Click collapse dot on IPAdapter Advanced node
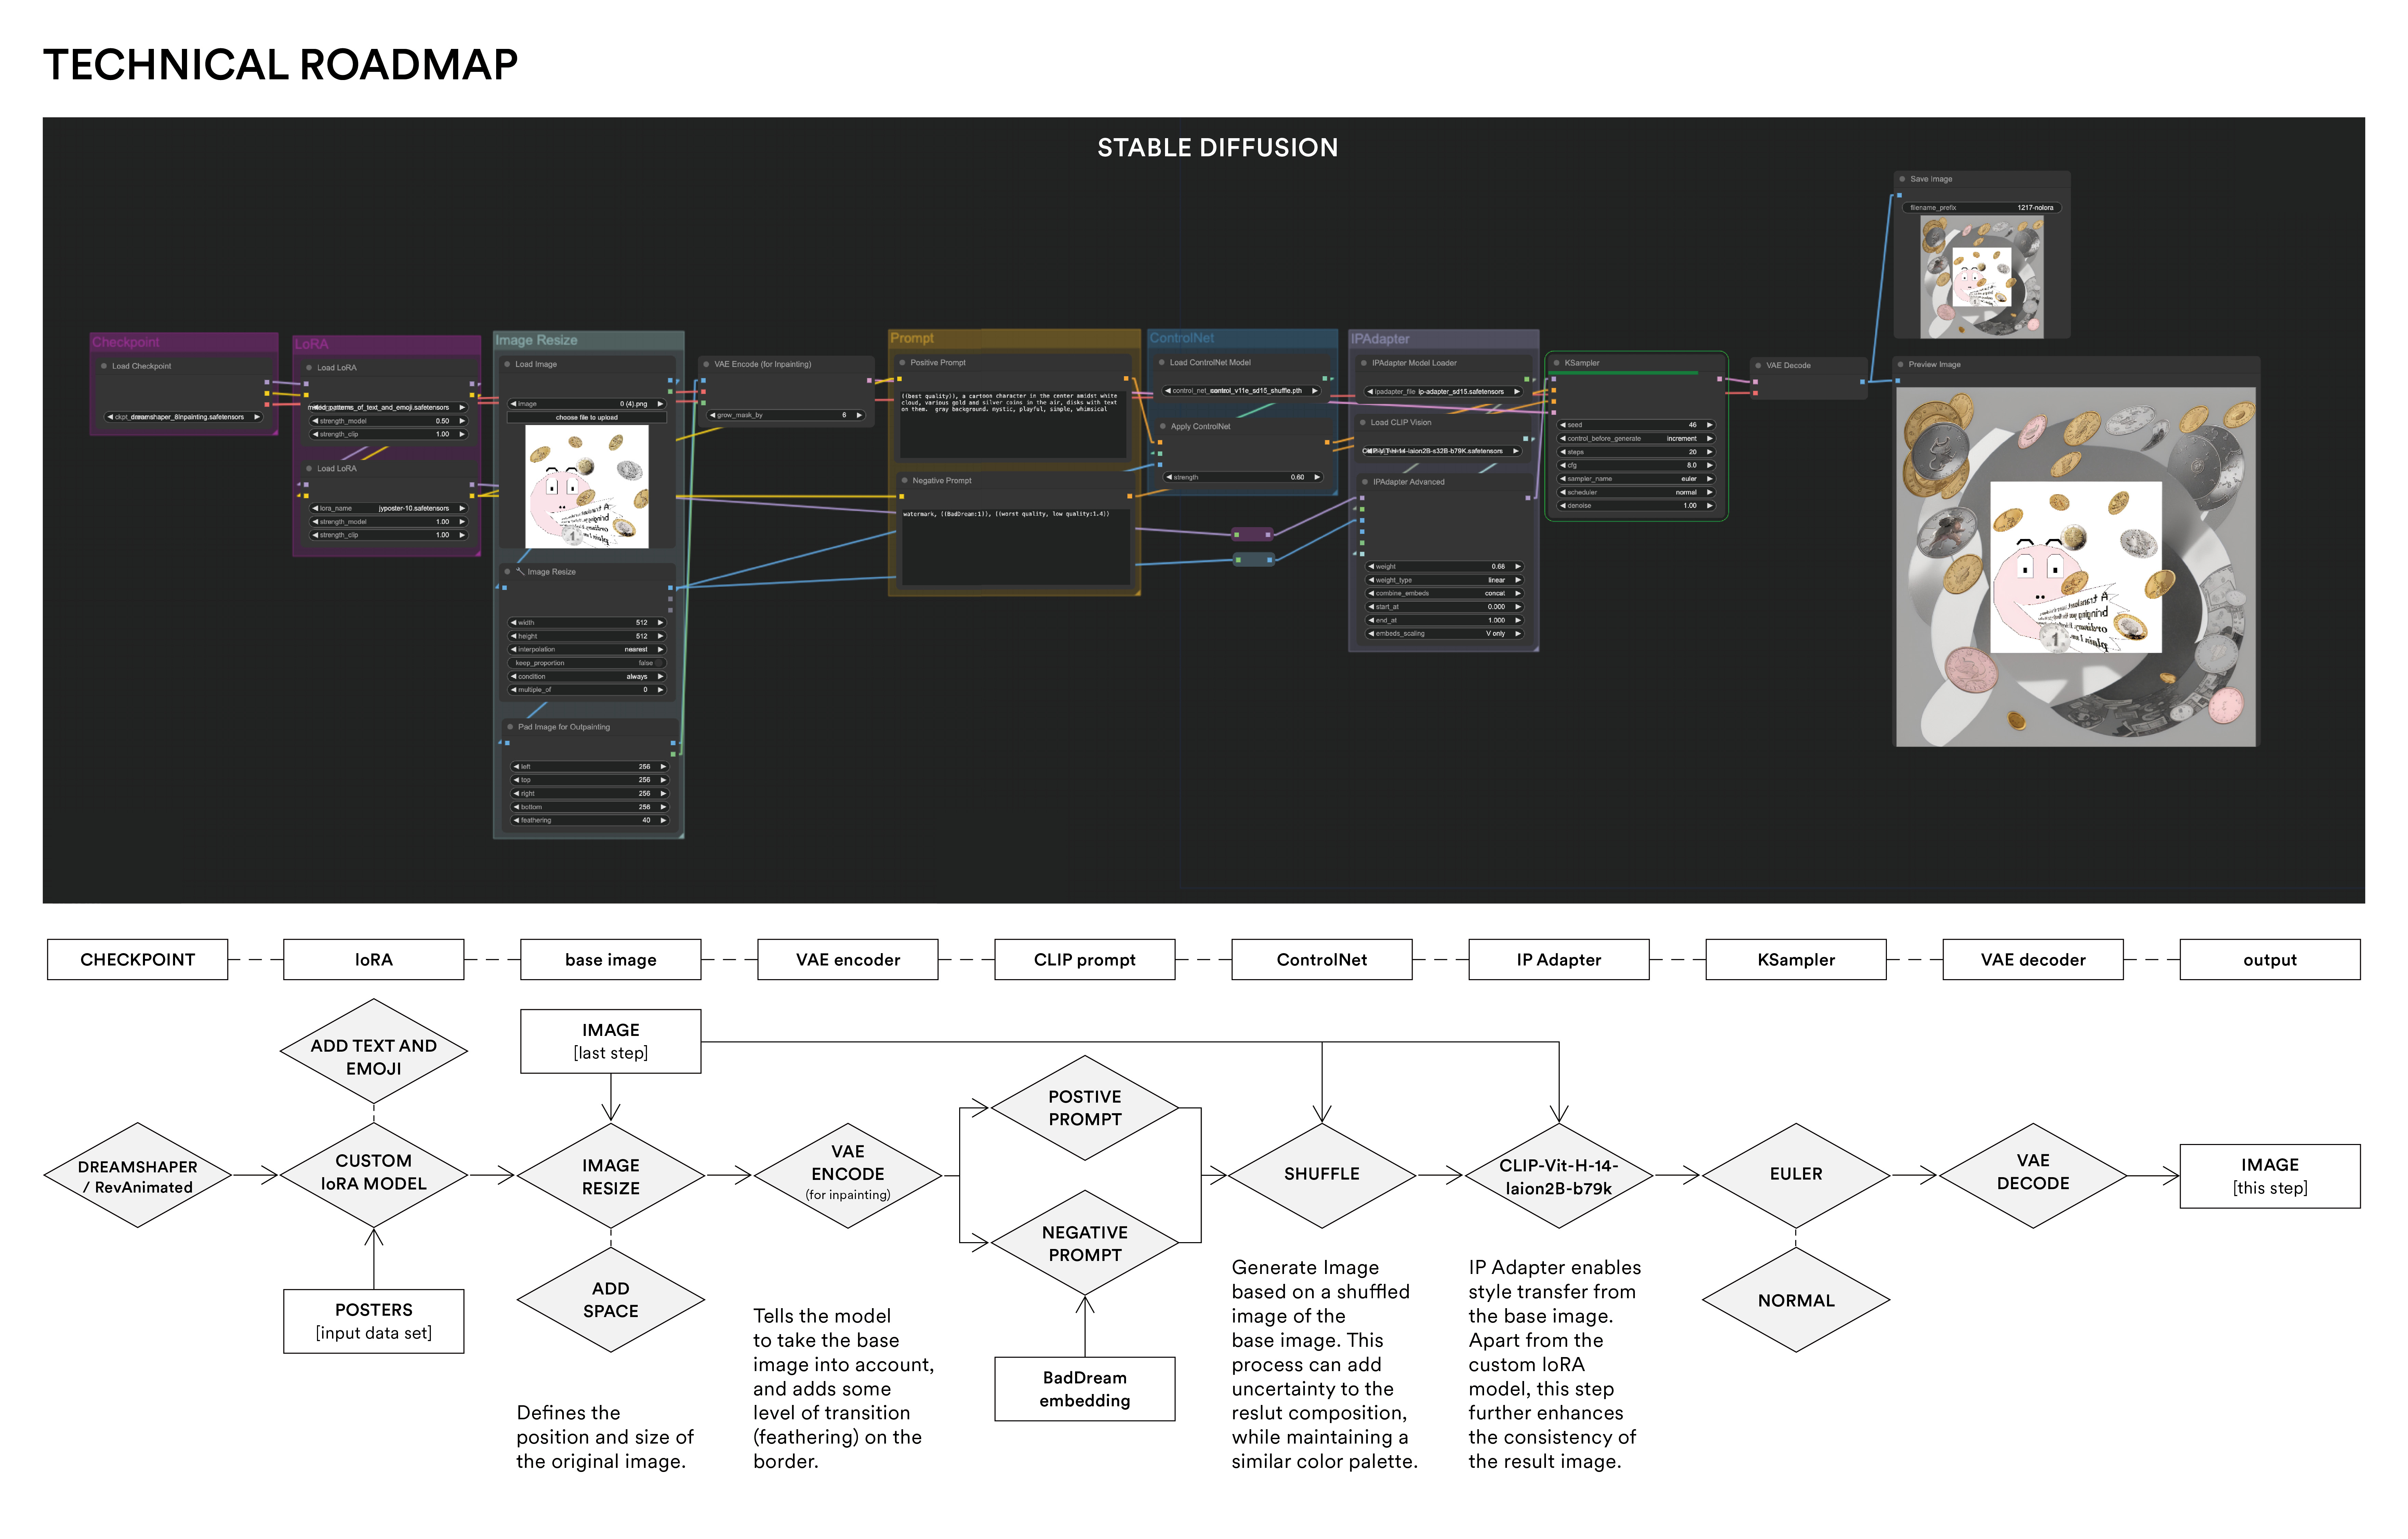 1365,482
